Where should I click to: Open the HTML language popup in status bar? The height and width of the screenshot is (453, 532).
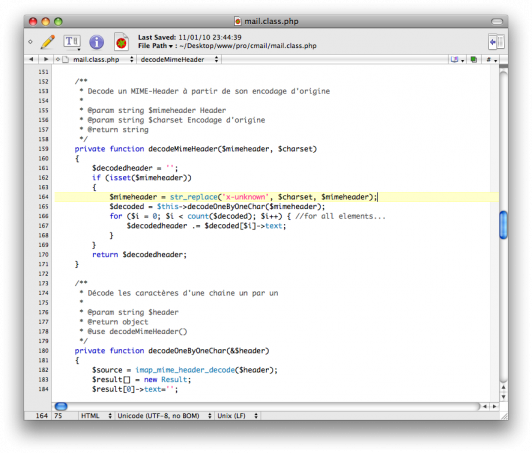[x=96, y=416]
